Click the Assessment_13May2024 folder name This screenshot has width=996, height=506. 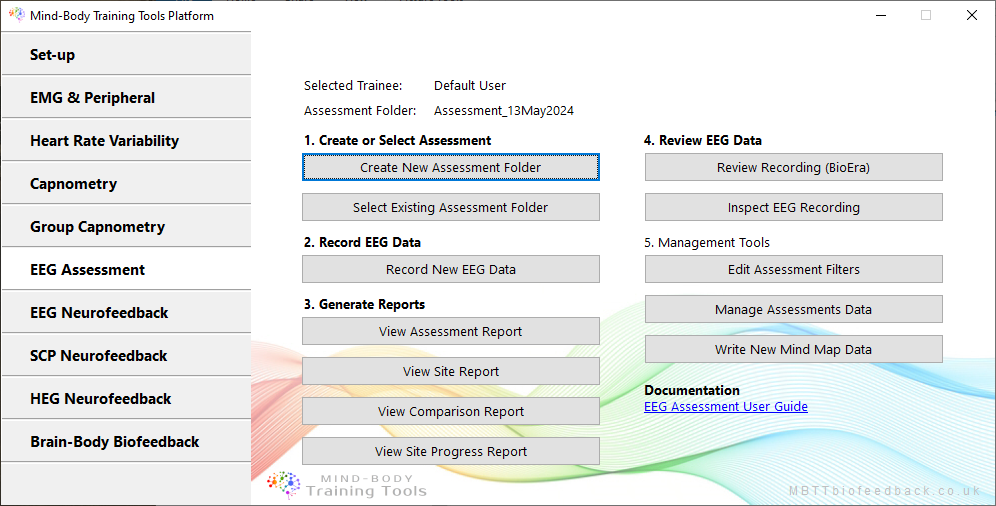coord(504,110)
